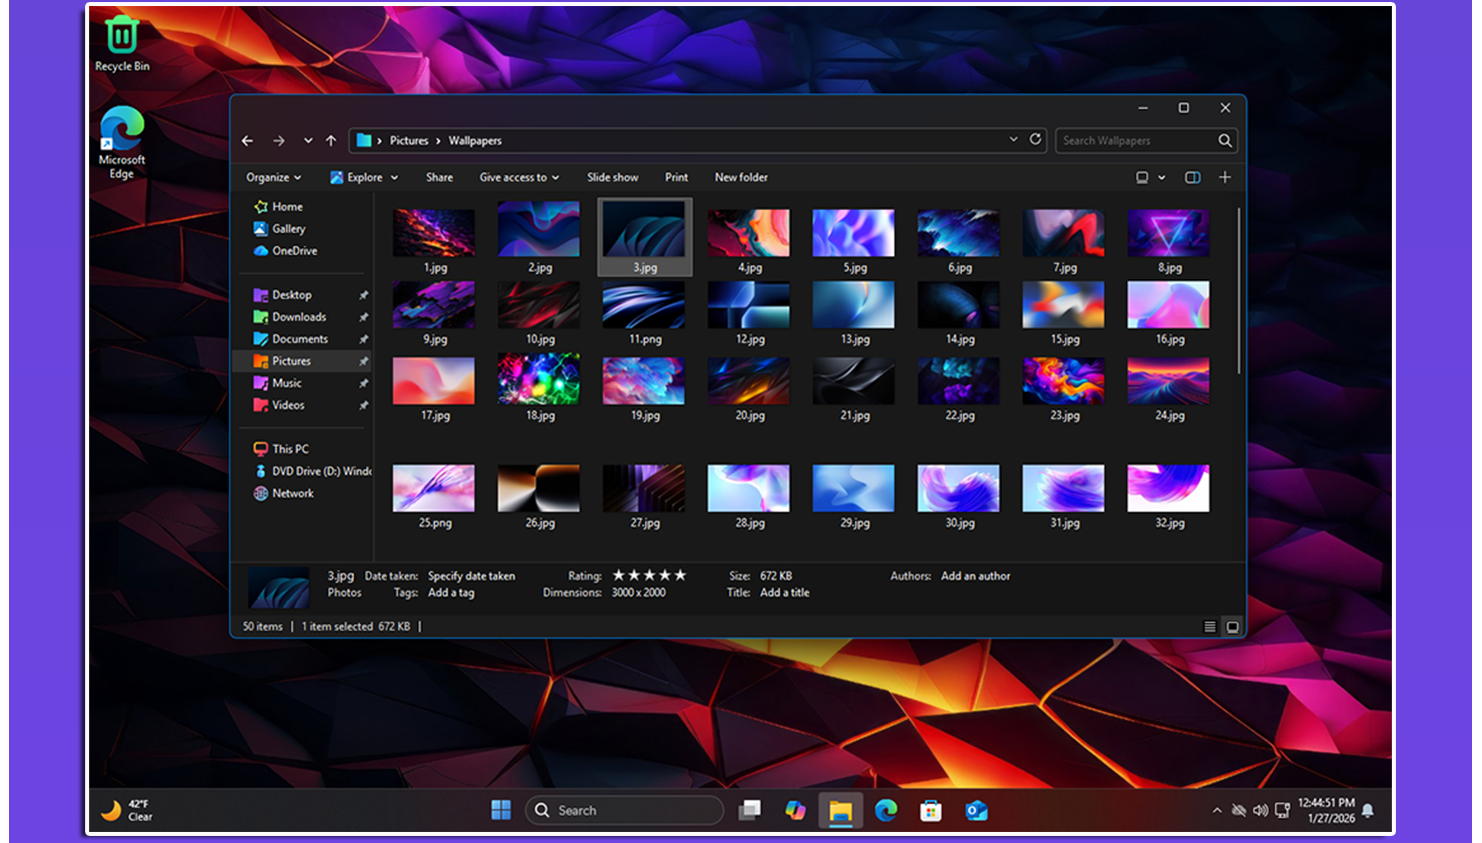Select the 18.jpg thumbnail
Image resolution: width=1482 pixels, height=843 pixels.
point(539,381)
